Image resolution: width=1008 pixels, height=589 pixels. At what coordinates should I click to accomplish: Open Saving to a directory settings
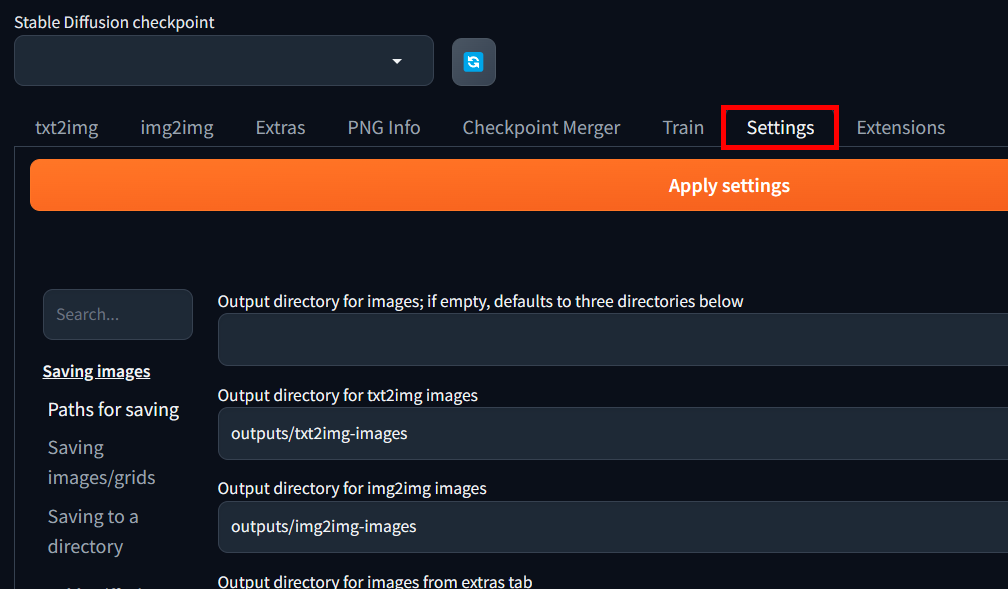pos(93,531)
